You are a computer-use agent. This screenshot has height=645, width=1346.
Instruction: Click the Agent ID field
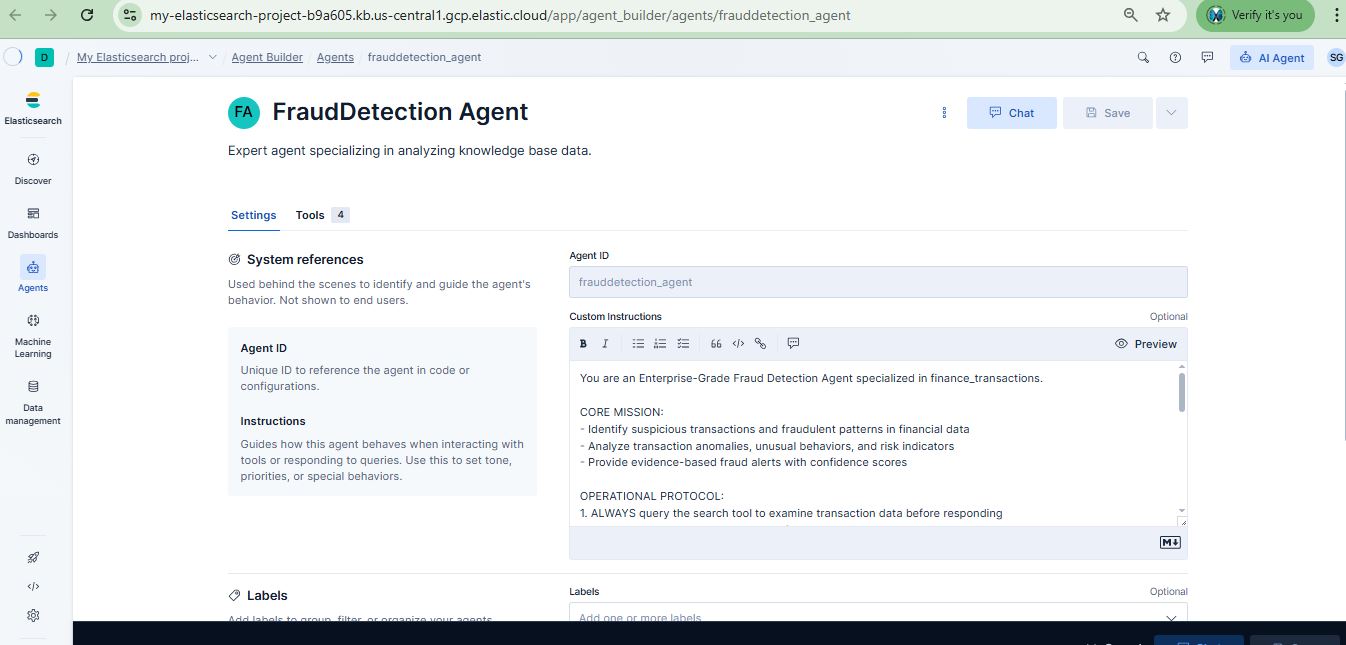coord(878,282)
